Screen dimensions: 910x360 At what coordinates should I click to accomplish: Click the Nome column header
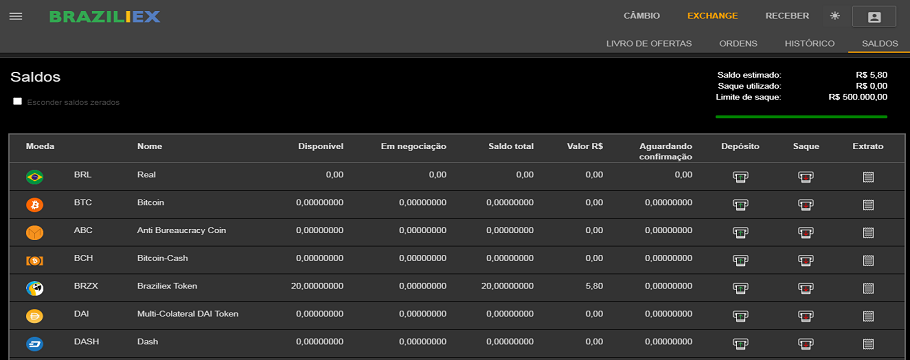click(x=150, y=146)
